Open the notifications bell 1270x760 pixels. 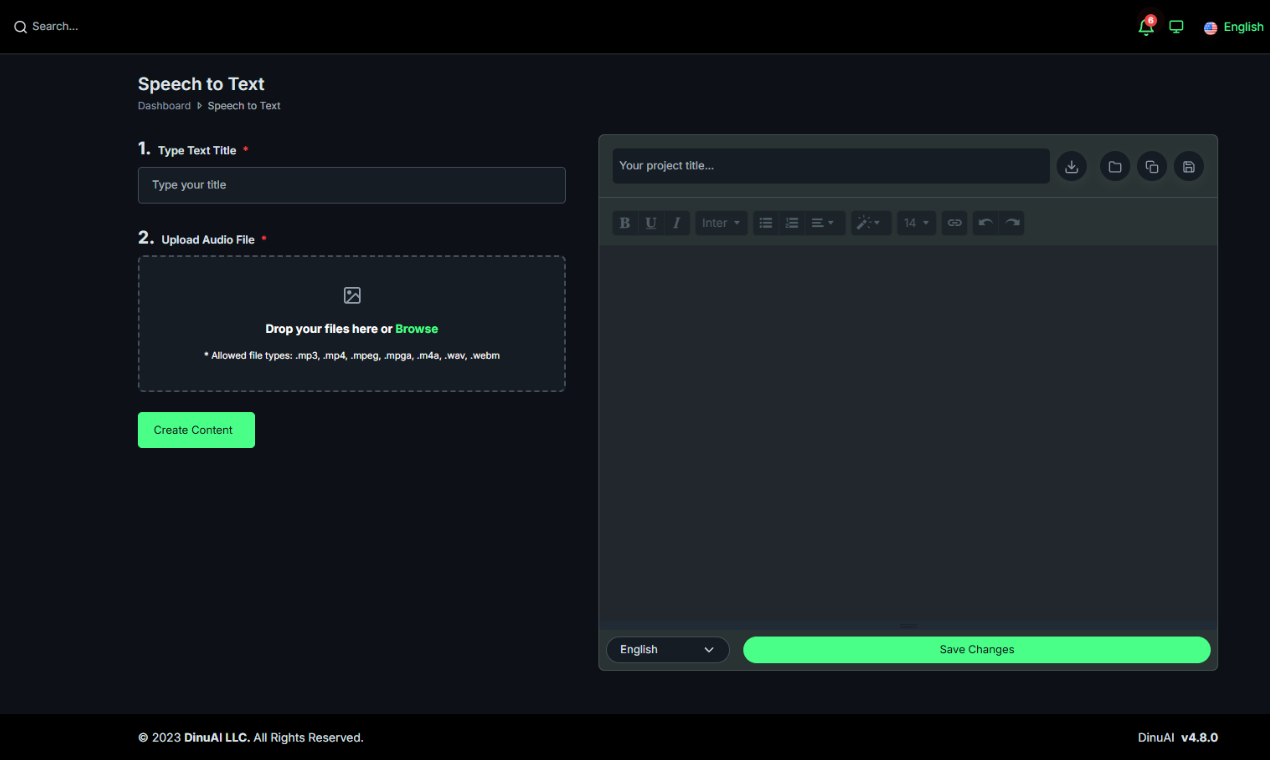(x=1145, y=27)
